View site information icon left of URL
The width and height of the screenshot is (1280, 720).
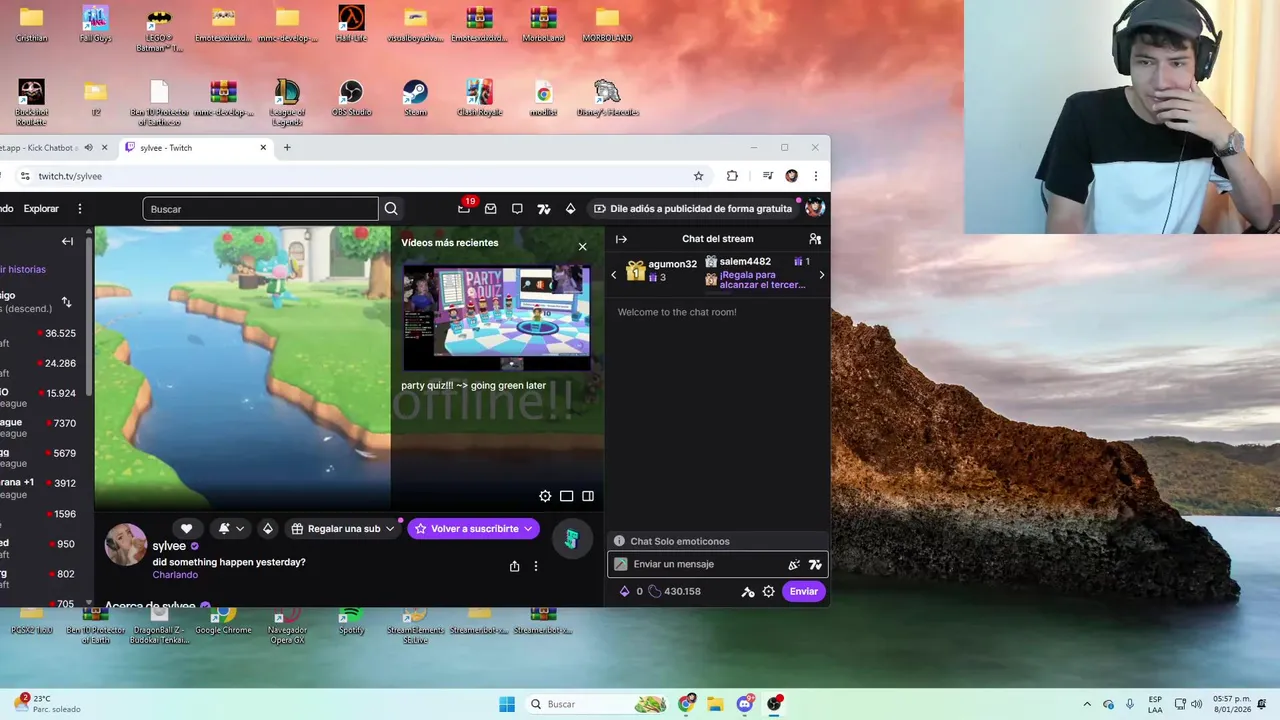click(25, 176)
